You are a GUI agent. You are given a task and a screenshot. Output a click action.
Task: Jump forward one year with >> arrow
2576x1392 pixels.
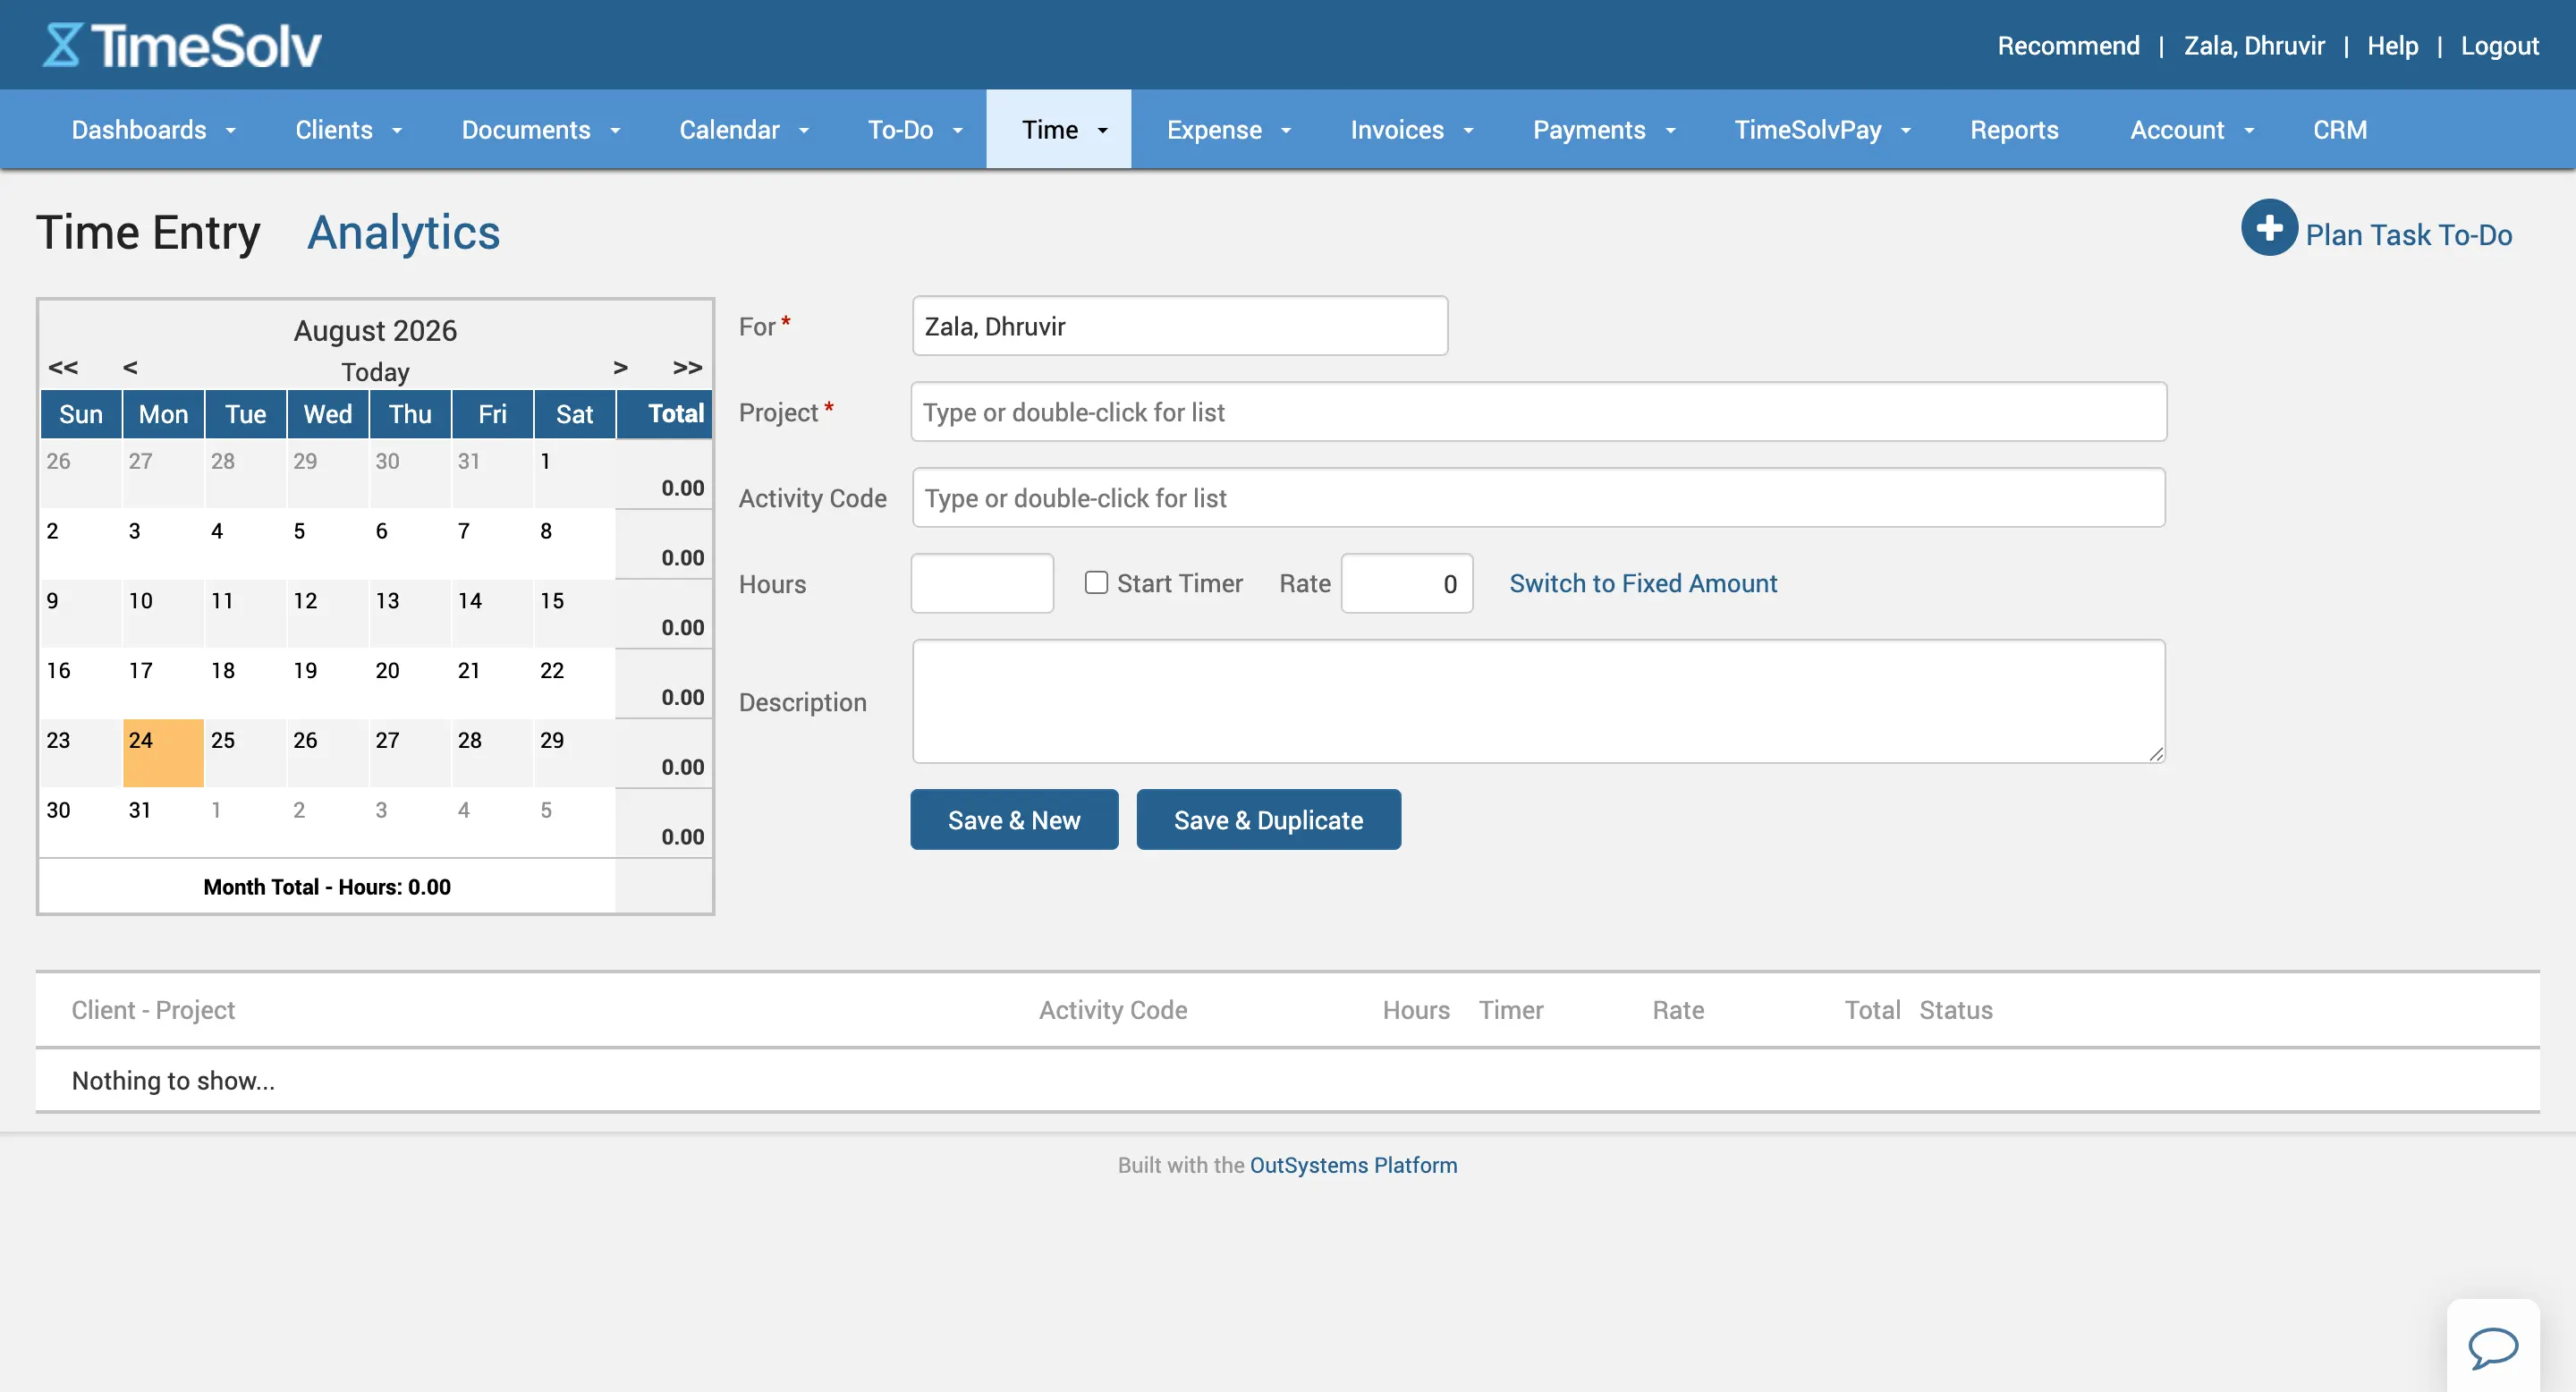point(688,367)
